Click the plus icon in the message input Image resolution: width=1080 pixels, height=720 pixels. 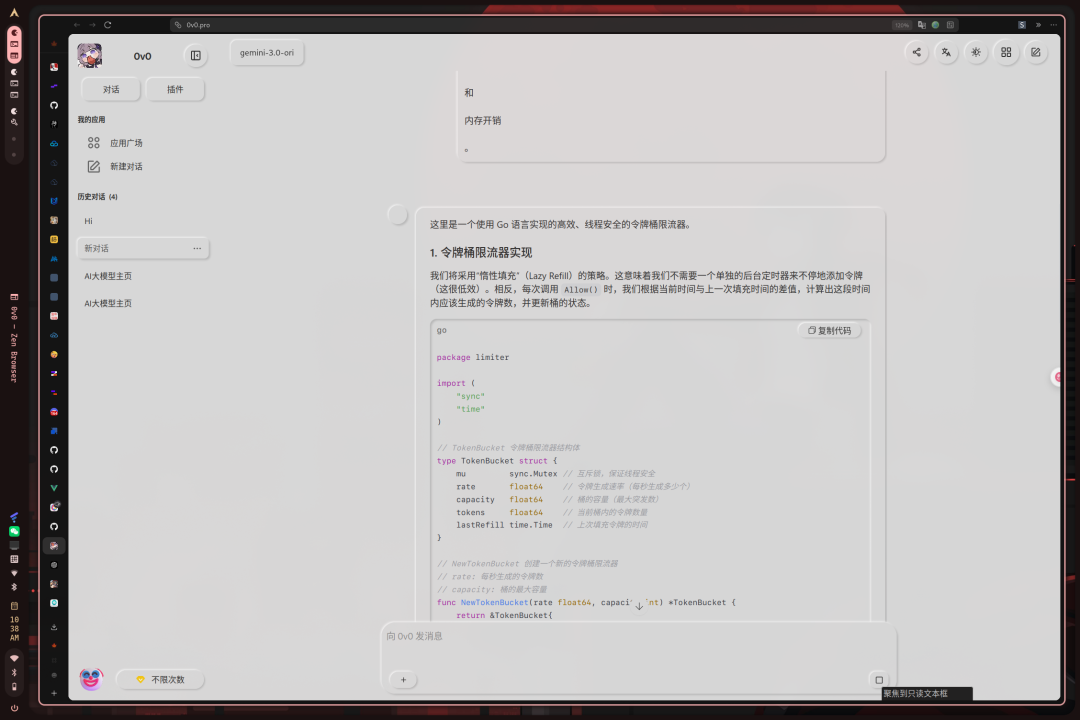402,679
